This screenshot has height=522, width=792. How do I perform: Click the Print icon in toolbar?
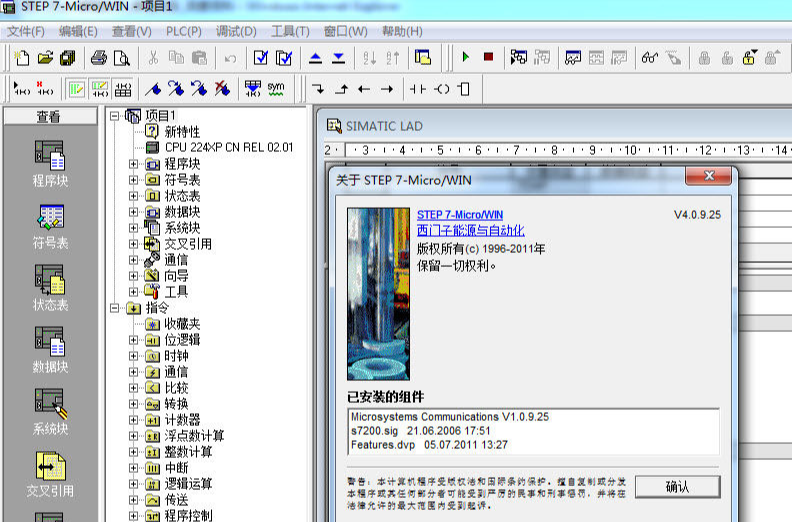click(x=99, y=58)
